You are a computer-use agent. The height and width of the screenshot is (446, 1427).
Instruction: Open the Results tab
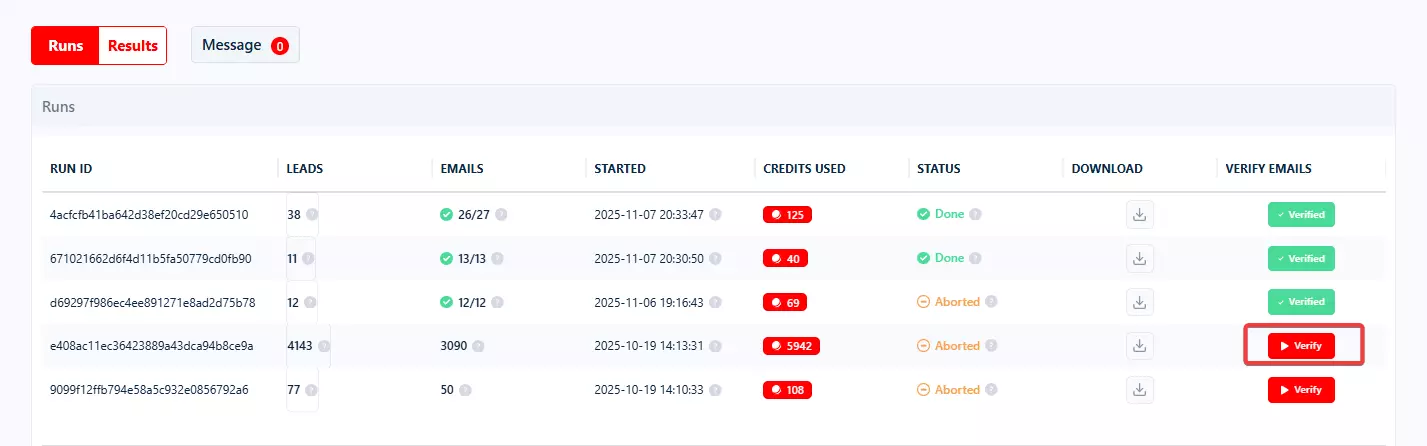[x=132, y=46]
